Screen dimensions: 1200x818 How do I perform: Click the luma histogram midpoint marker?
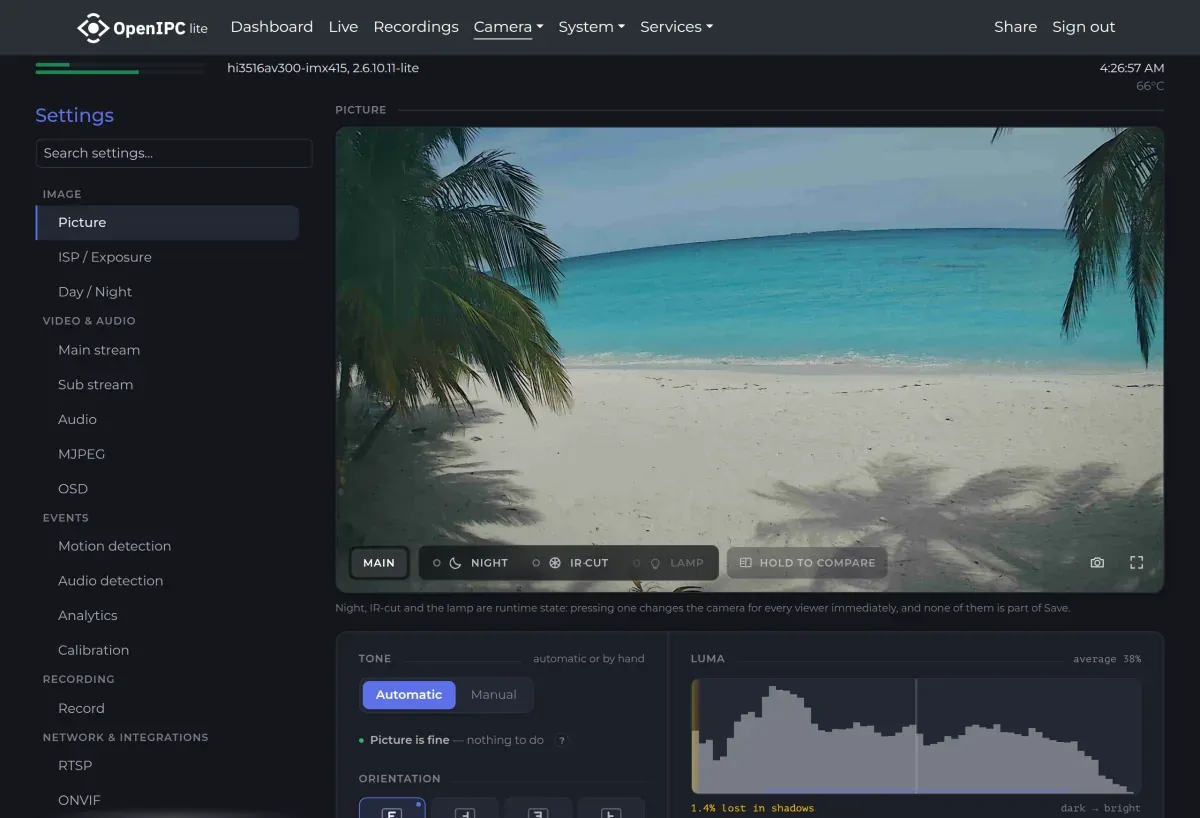tap(916, 736)
